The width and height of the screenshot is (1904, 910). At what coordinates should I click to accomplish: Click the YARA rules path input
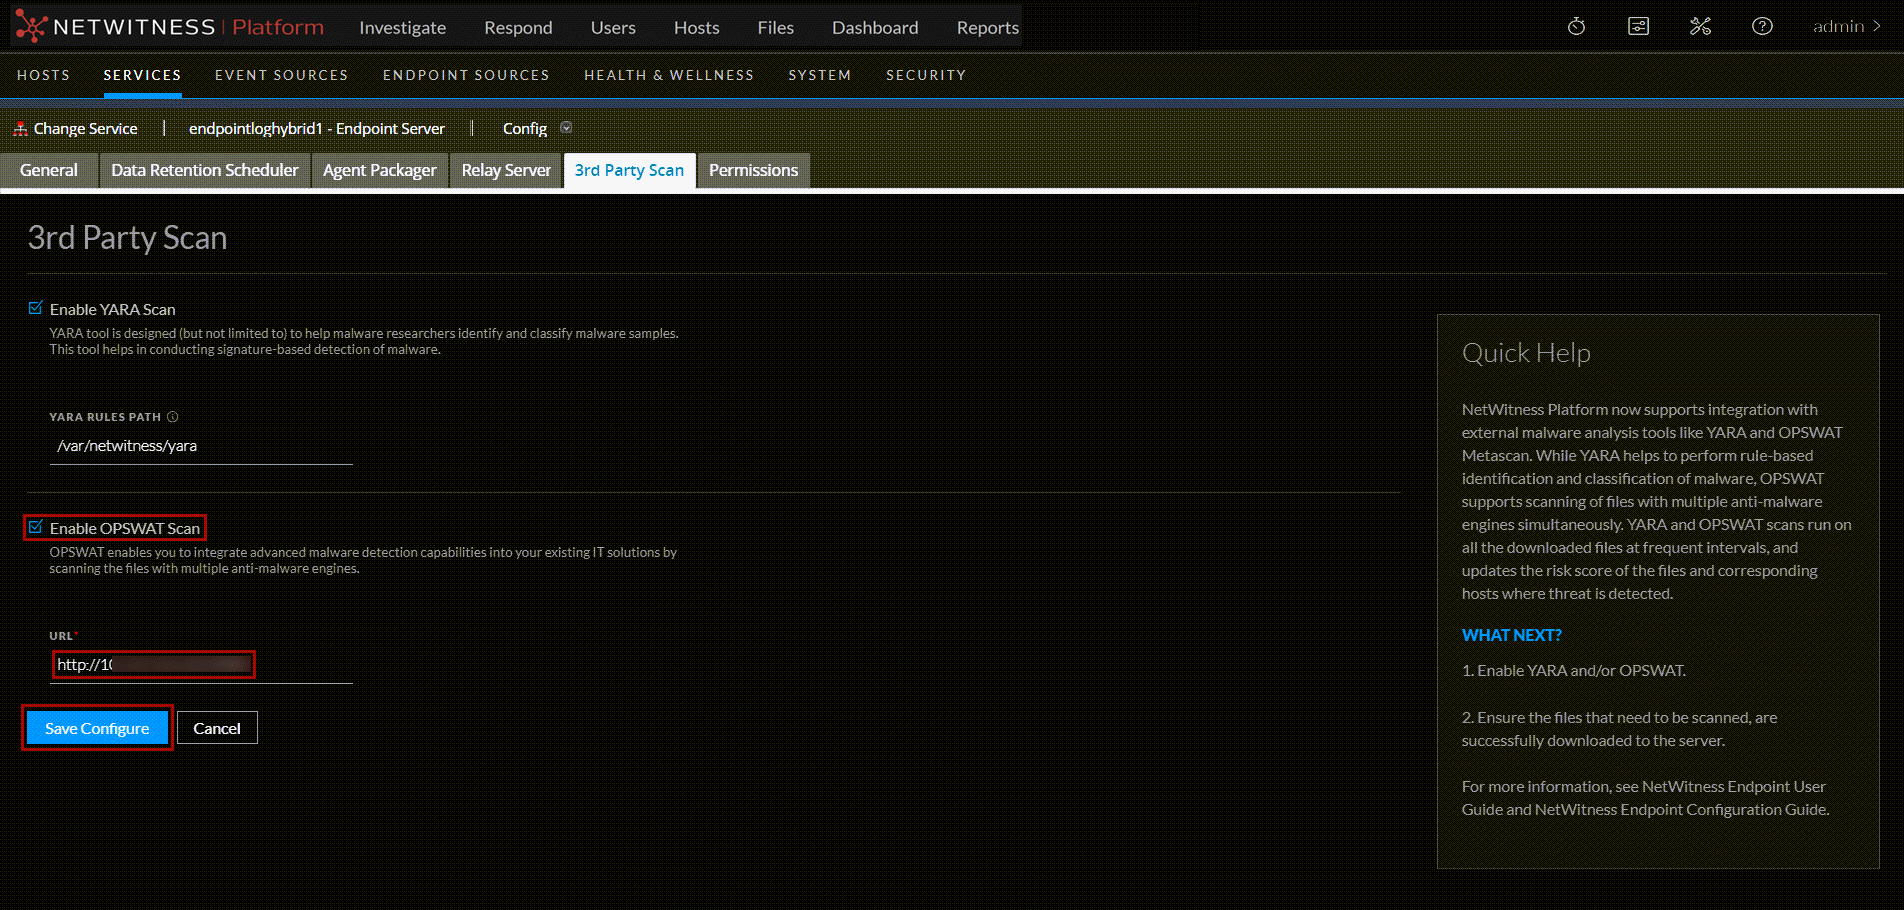[x=200, y=446]
